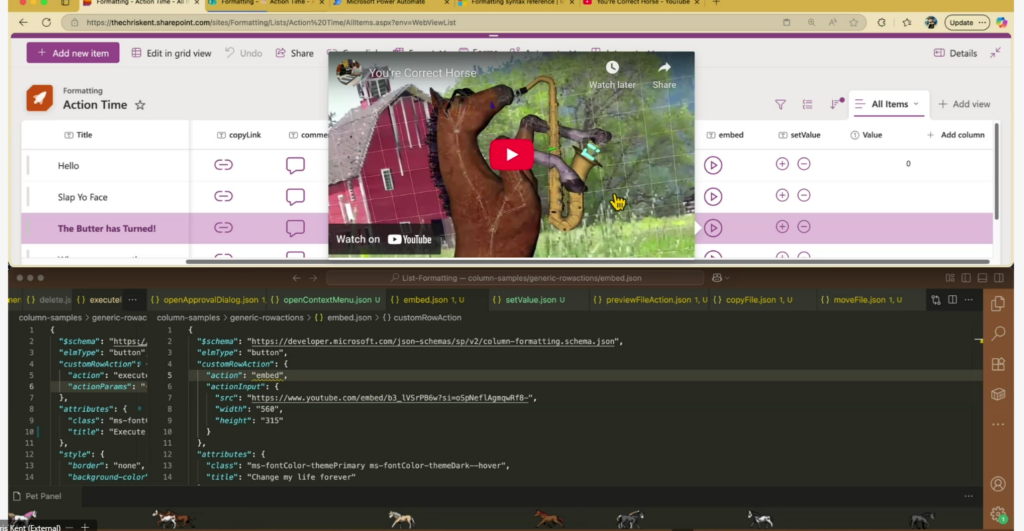This screenshot has width=1024, height=531.
Task: Toggle the VS Code bottom panel
Action: pyautogui.click(x=982, y=278)
